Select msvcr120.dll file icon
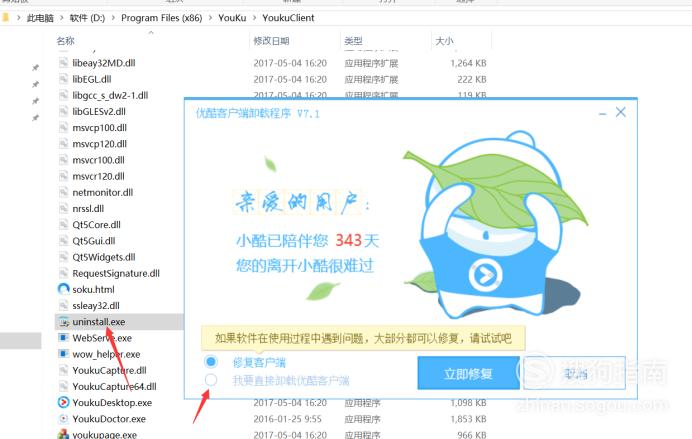 64,176
